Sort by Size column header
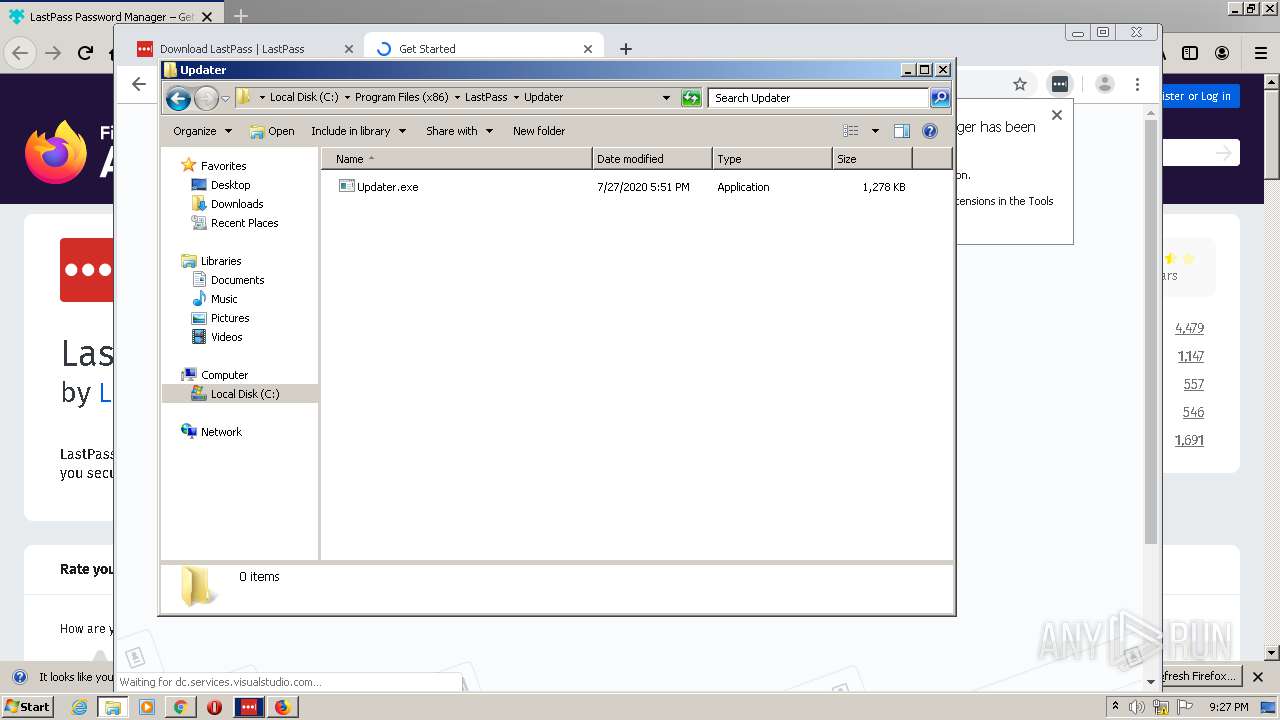The width and height of the screenshot is (1280, 720). point(872,159)
